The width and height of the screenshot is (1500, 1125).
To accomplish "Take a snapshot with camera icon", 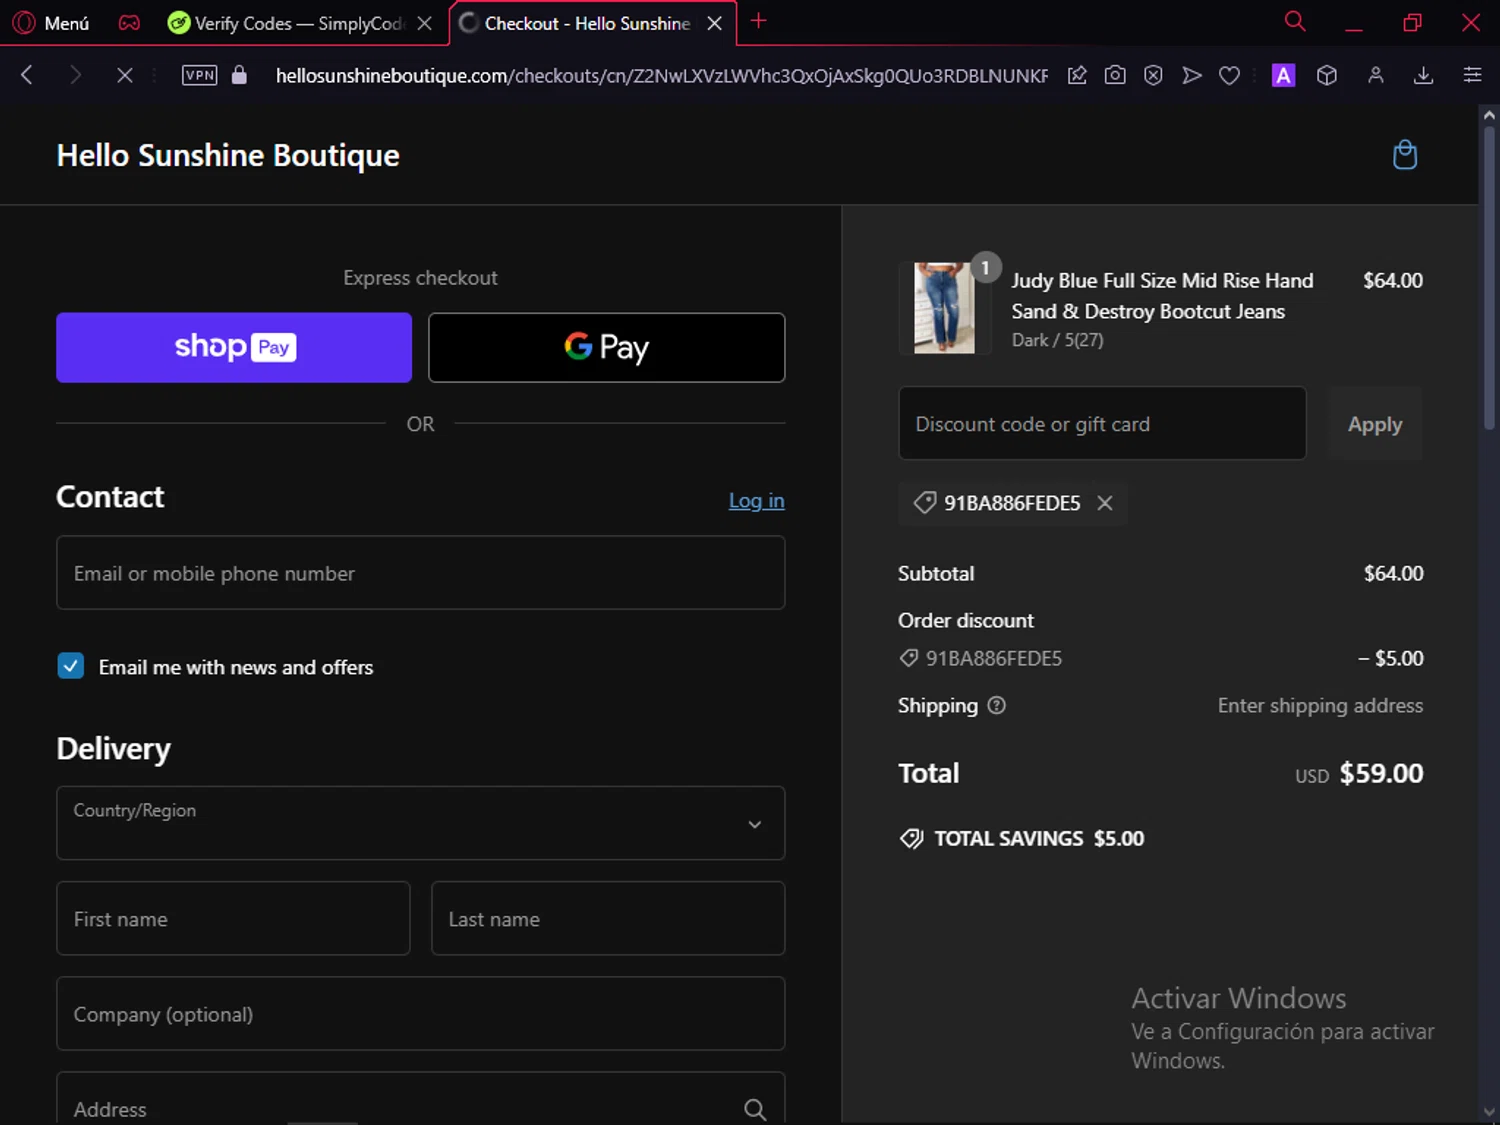I will point(1115,75).
